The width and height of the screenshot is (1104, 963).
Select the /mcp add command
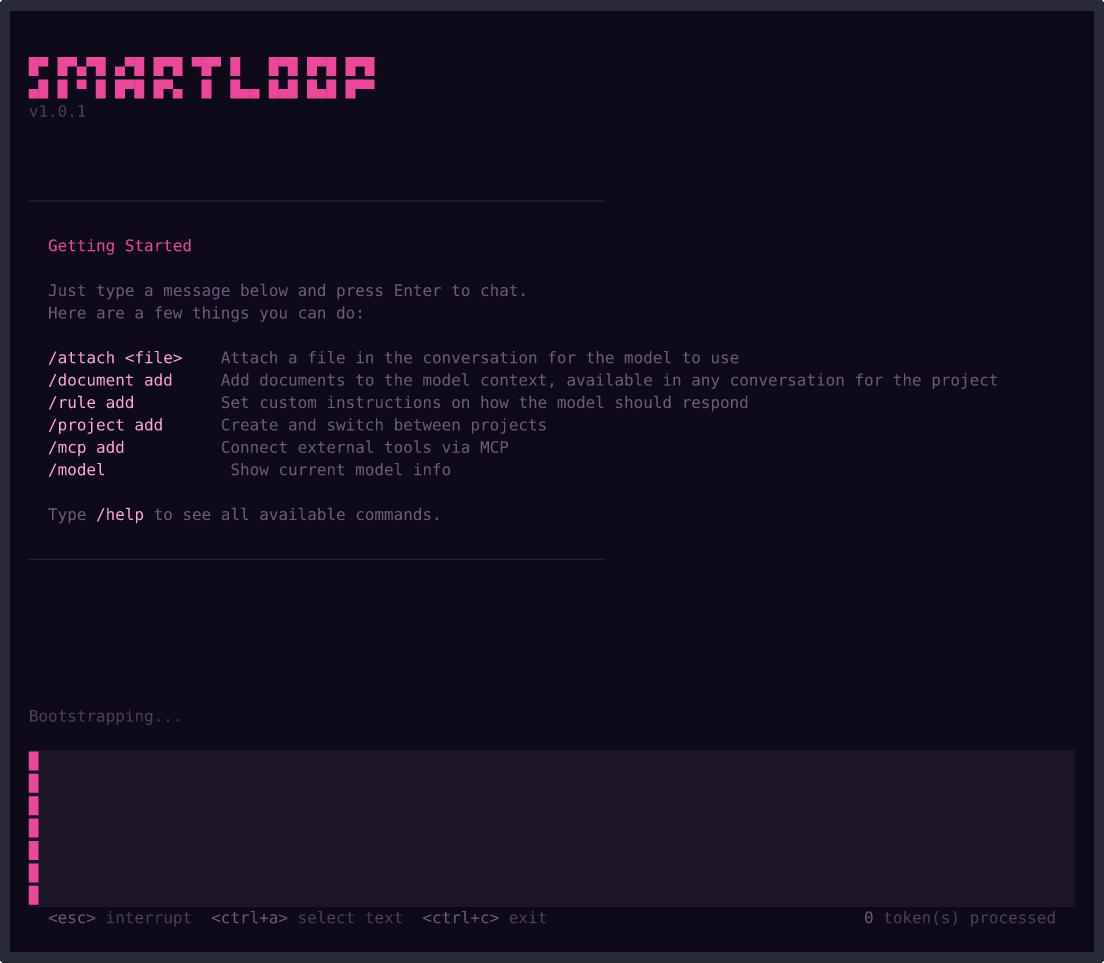click(87, 447)
